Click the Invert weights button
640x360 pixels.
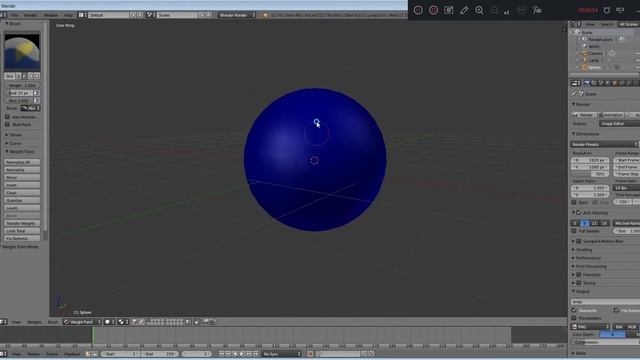click(x=22, y=185)
